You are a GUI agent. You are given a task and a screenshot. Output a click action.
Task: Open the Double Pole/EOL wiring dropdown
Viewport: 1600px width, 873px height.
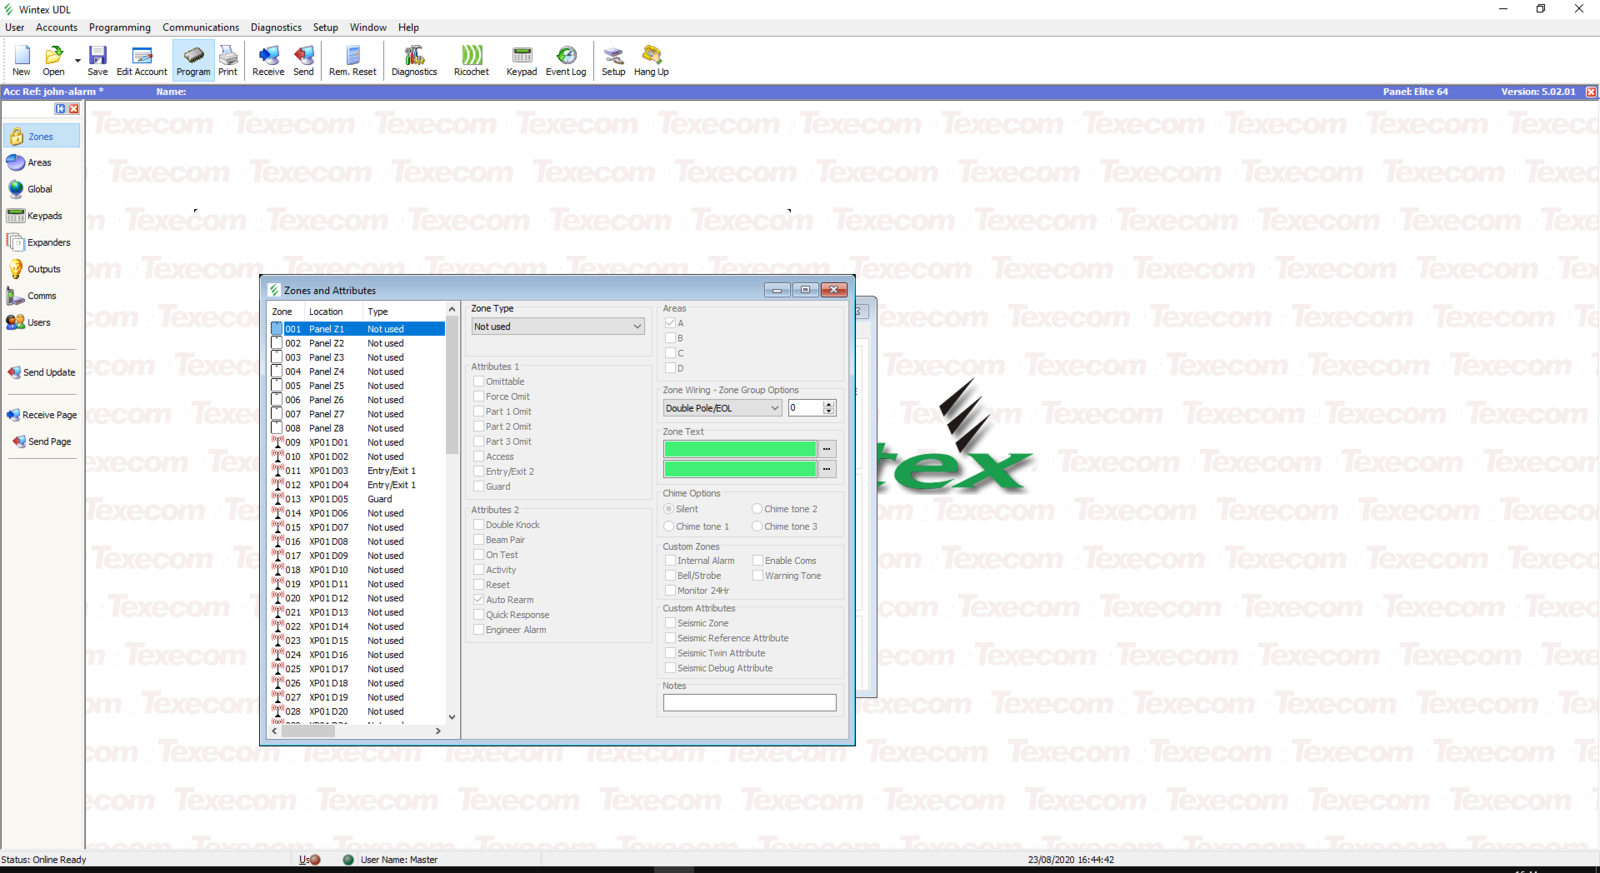click(x=774, y=408)
